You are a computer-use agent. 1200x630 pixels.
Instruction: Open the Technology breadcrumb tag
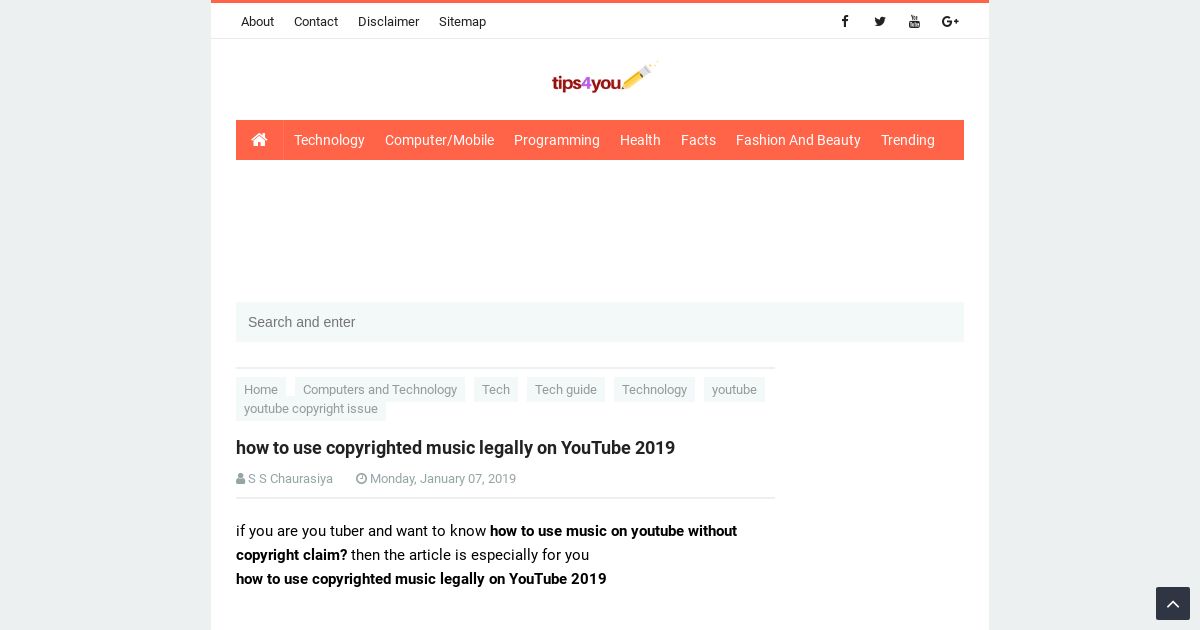tap(654, 390)
